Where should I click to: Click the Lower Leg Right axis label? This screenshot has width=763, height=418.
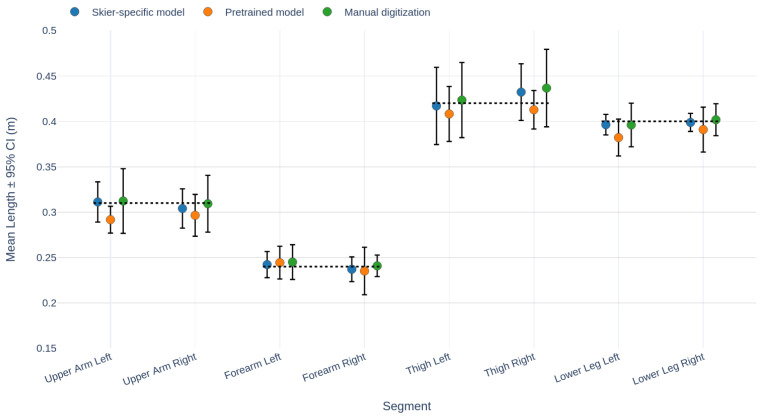(x=669, y=369)
